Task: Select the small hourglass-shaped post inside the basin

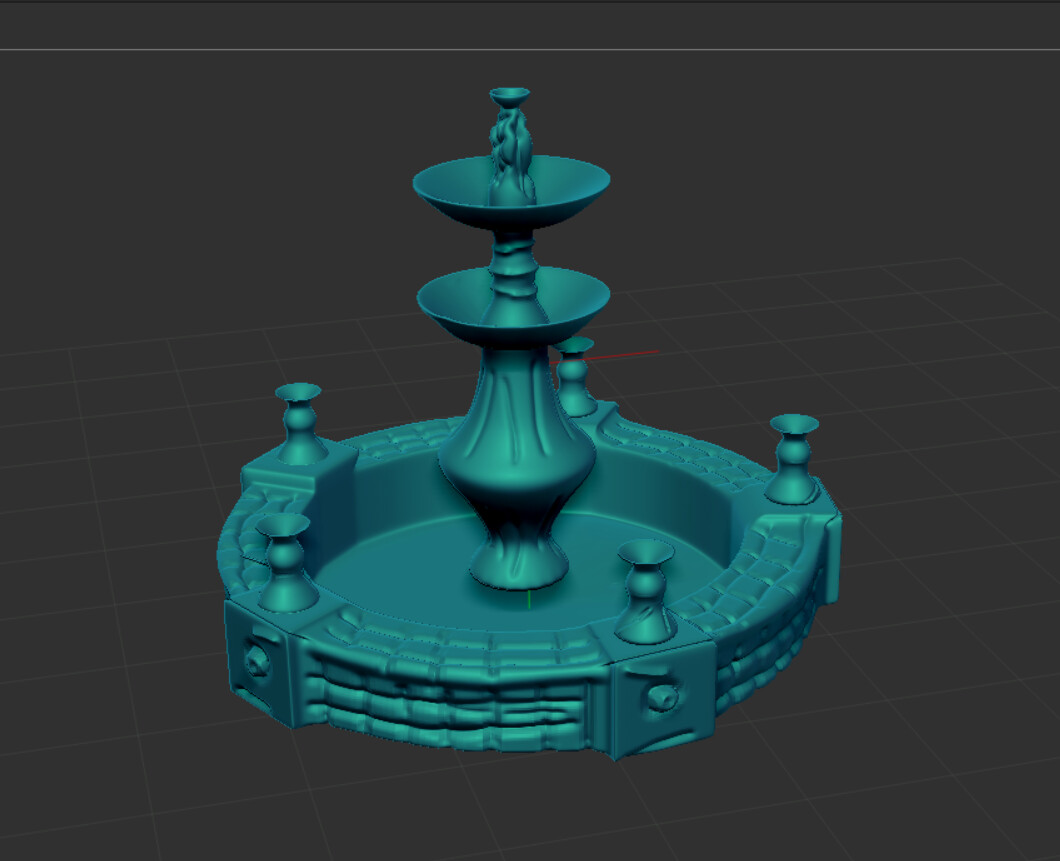Action: click(645, 590)
